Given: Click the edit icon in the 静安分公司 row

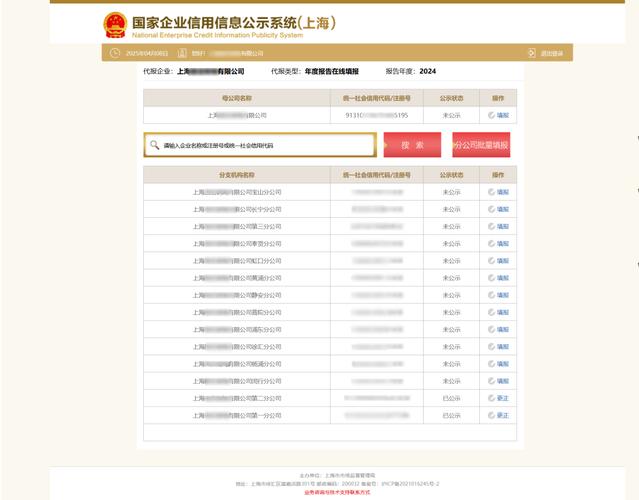Looking at the screenshot, I should click(x=491, y=295).
